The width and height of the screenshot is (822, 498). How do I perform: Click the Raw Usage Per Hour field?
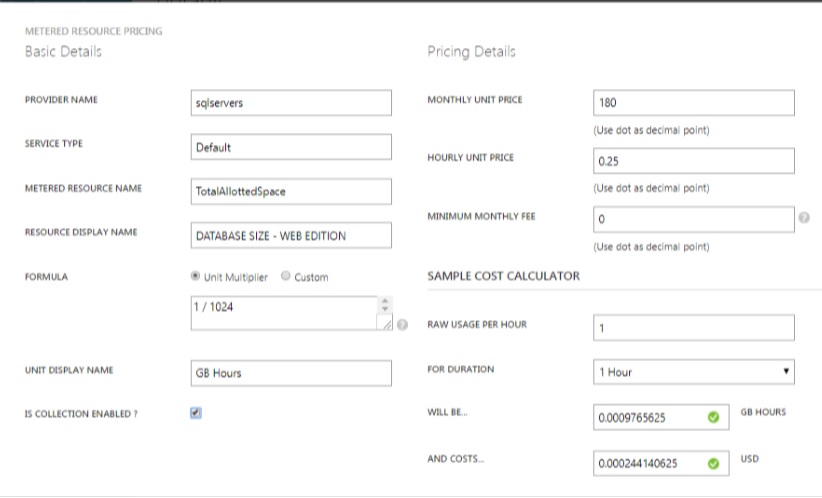694,328
